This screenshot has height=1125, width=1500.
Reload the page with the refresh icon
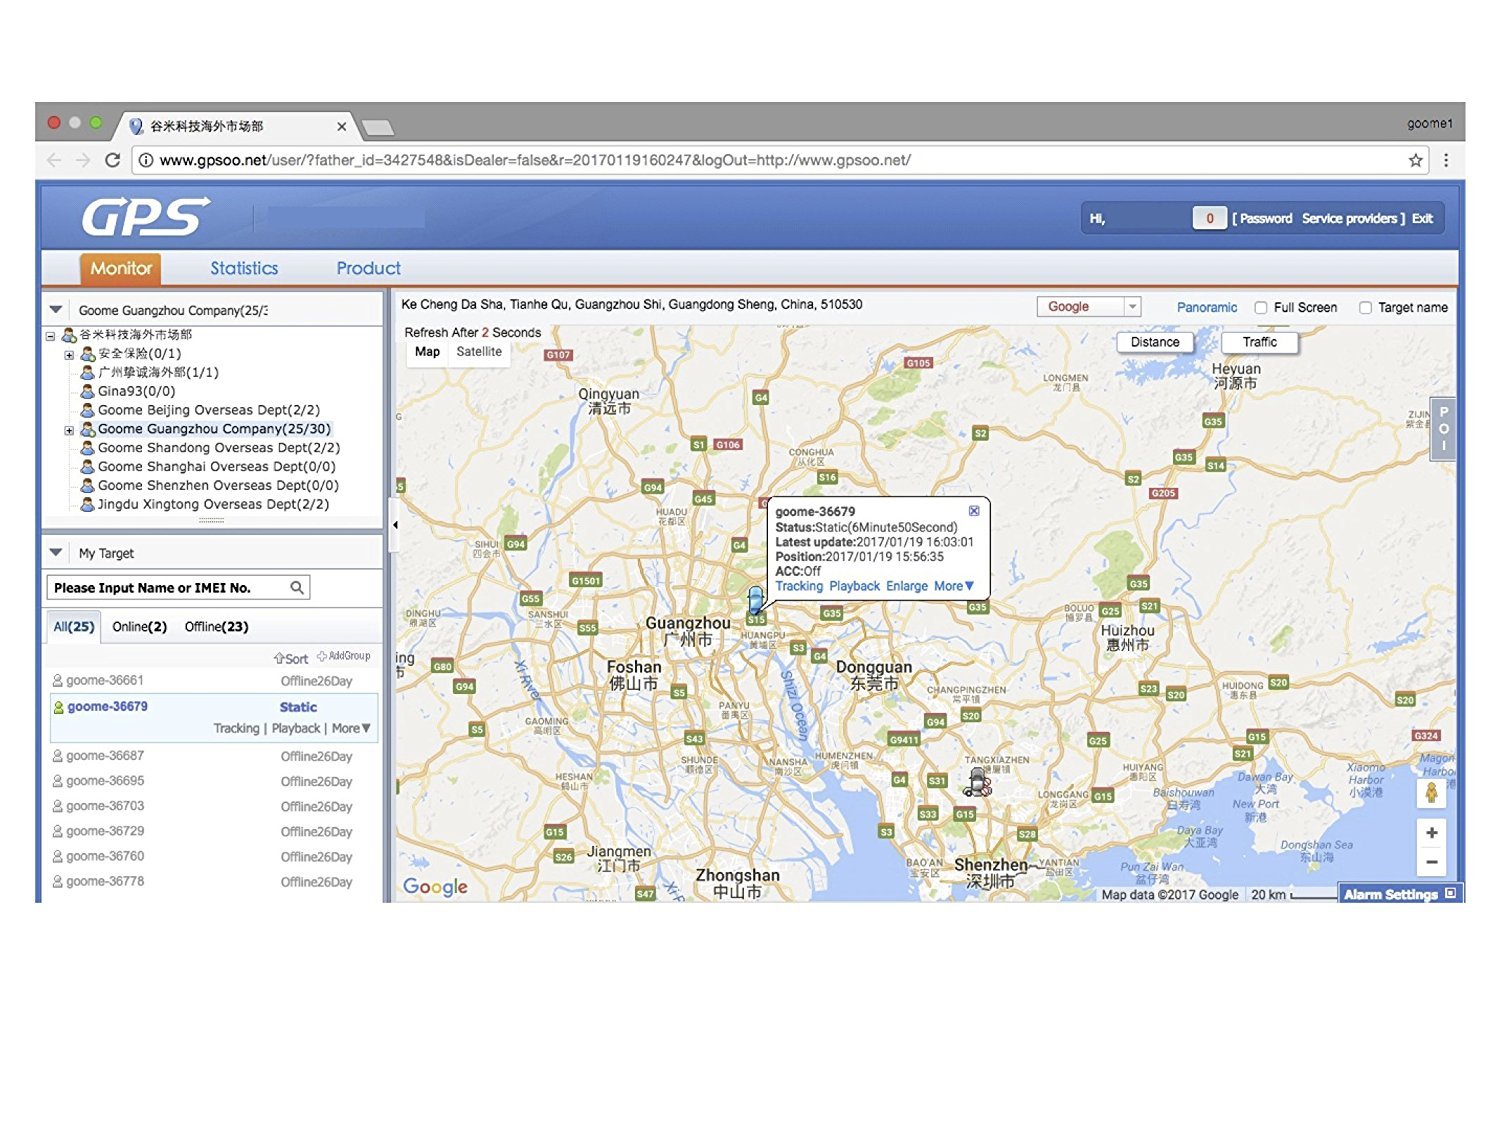113,160
